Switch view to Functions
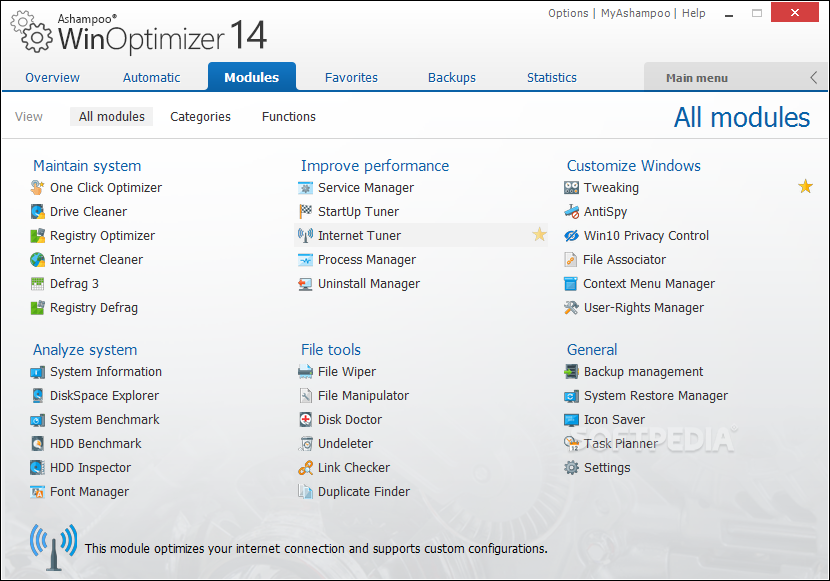Image resolution: width=830 pixels, height=581 pixels. tap(288, 116)
